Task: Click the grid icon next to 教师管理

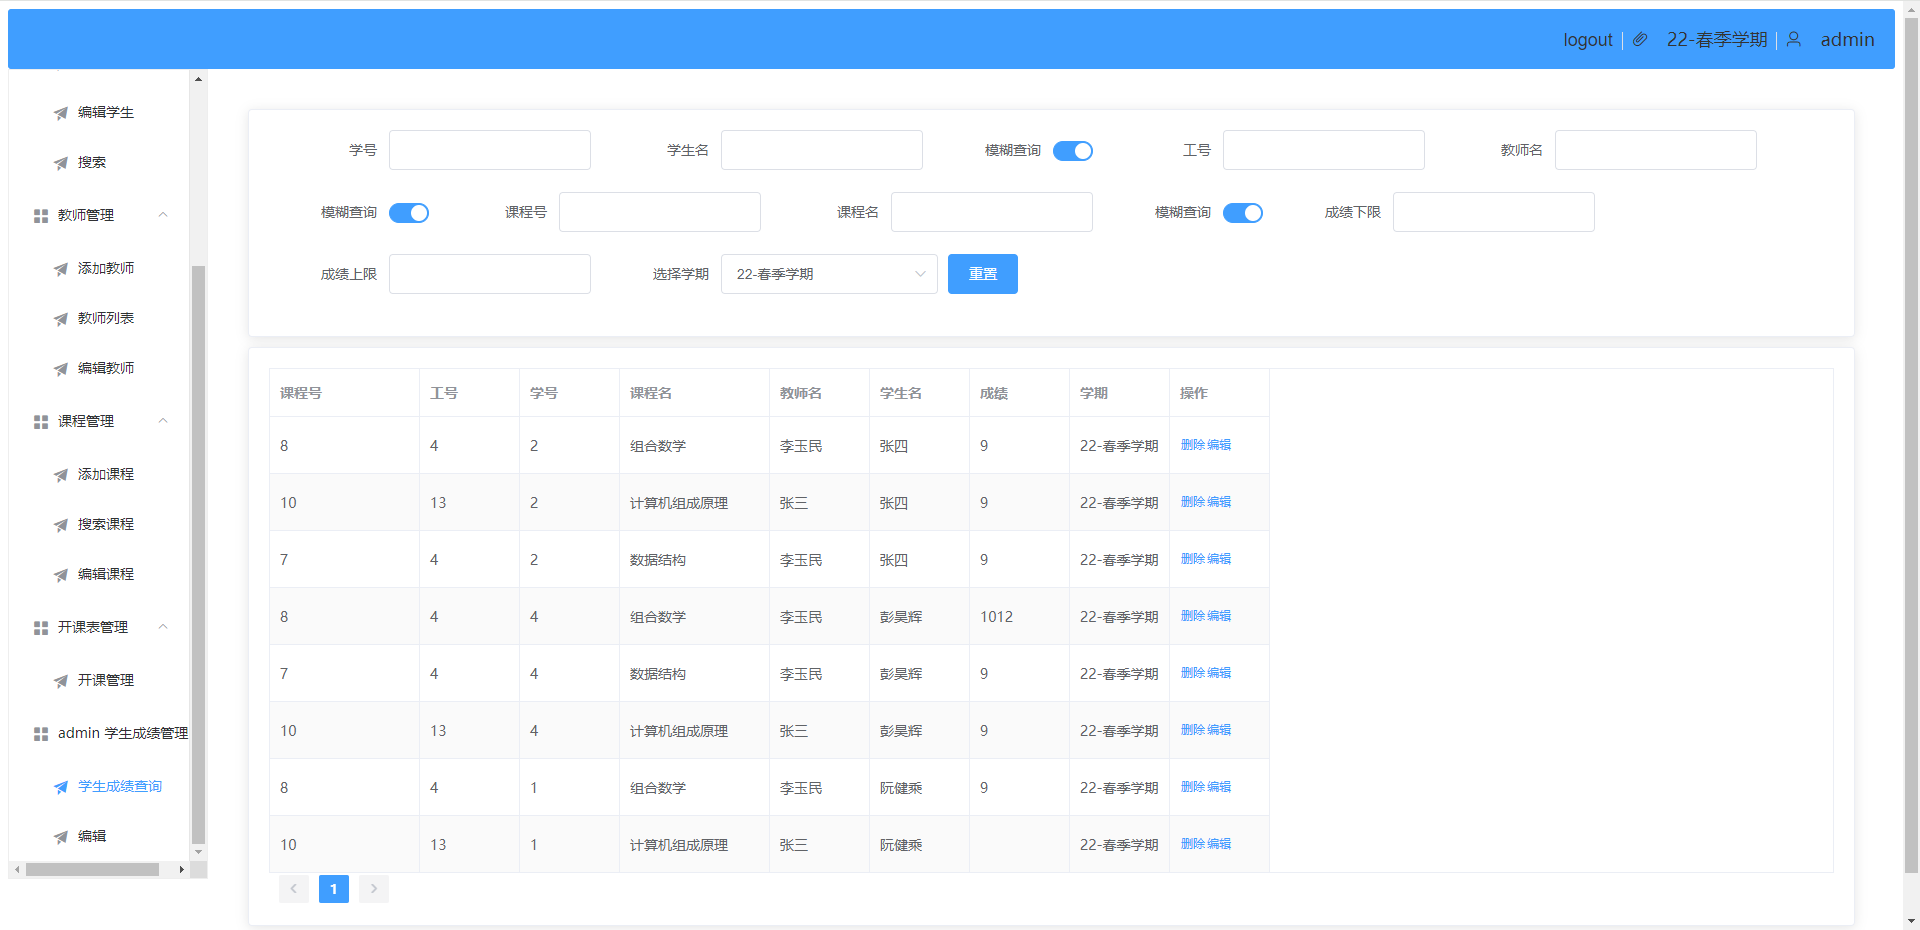Action: (41, 216)
